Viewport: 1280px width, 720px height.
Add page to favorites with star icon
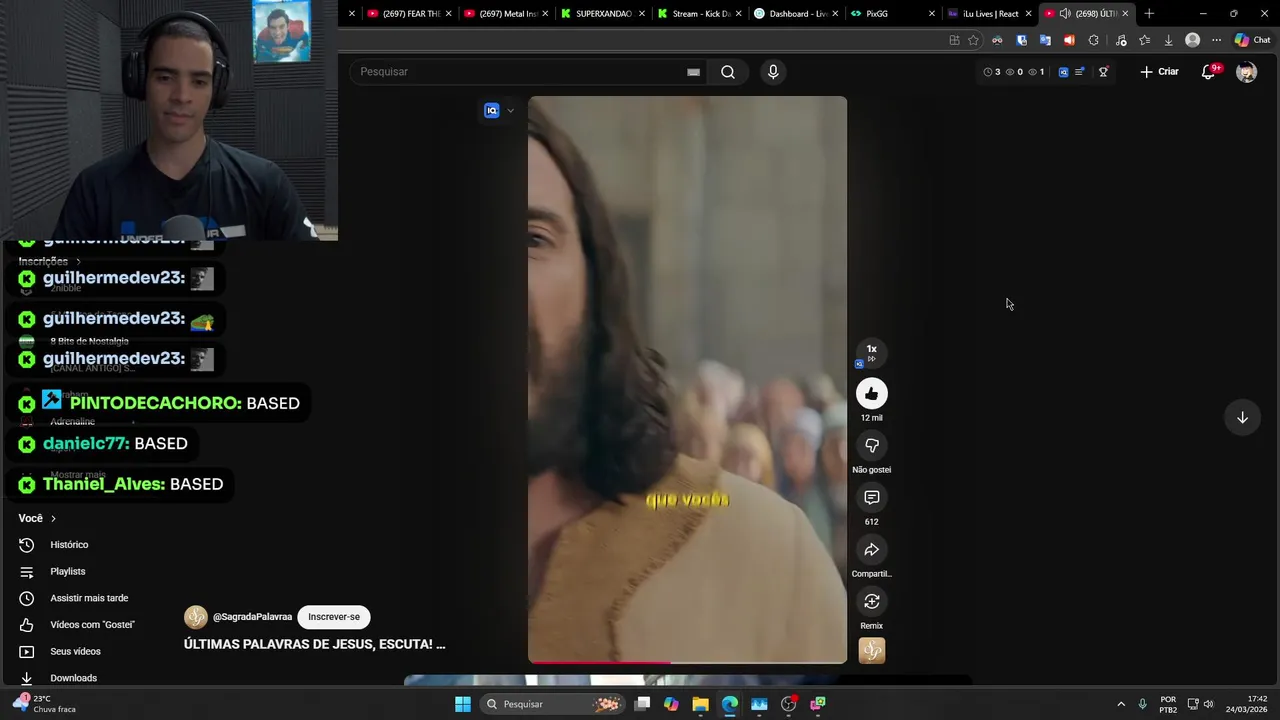[x=973, y=41]
